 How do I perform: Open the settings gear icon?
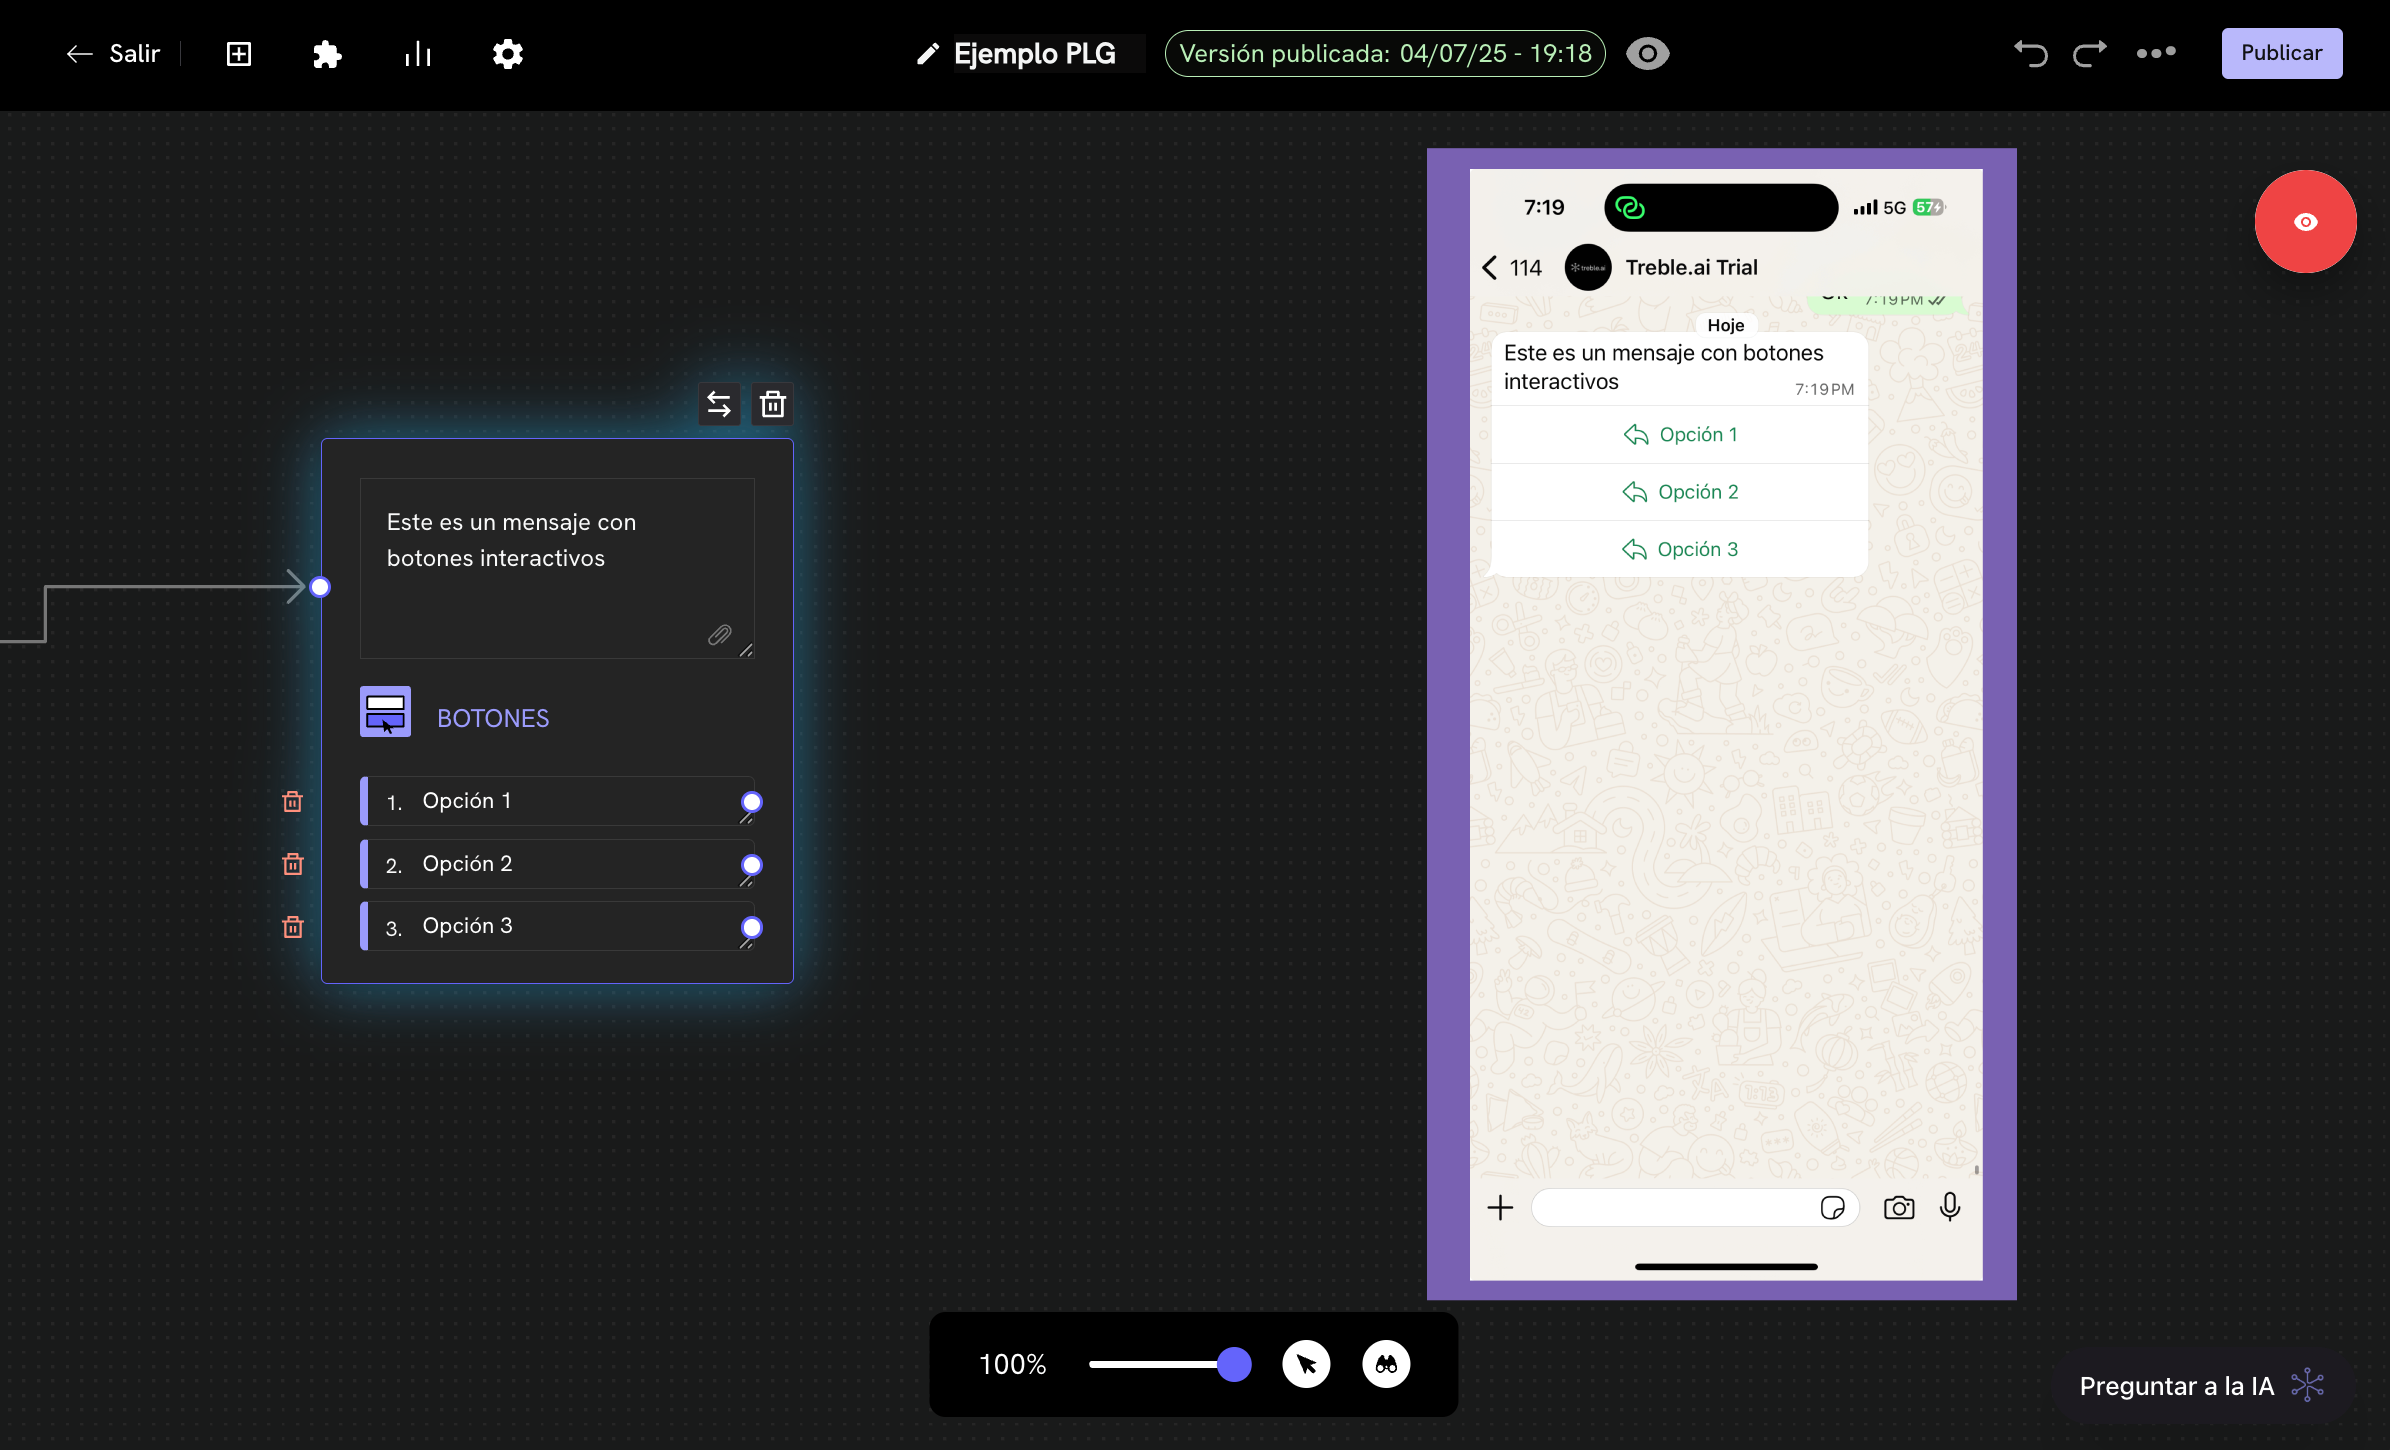(x=507, y=54)
